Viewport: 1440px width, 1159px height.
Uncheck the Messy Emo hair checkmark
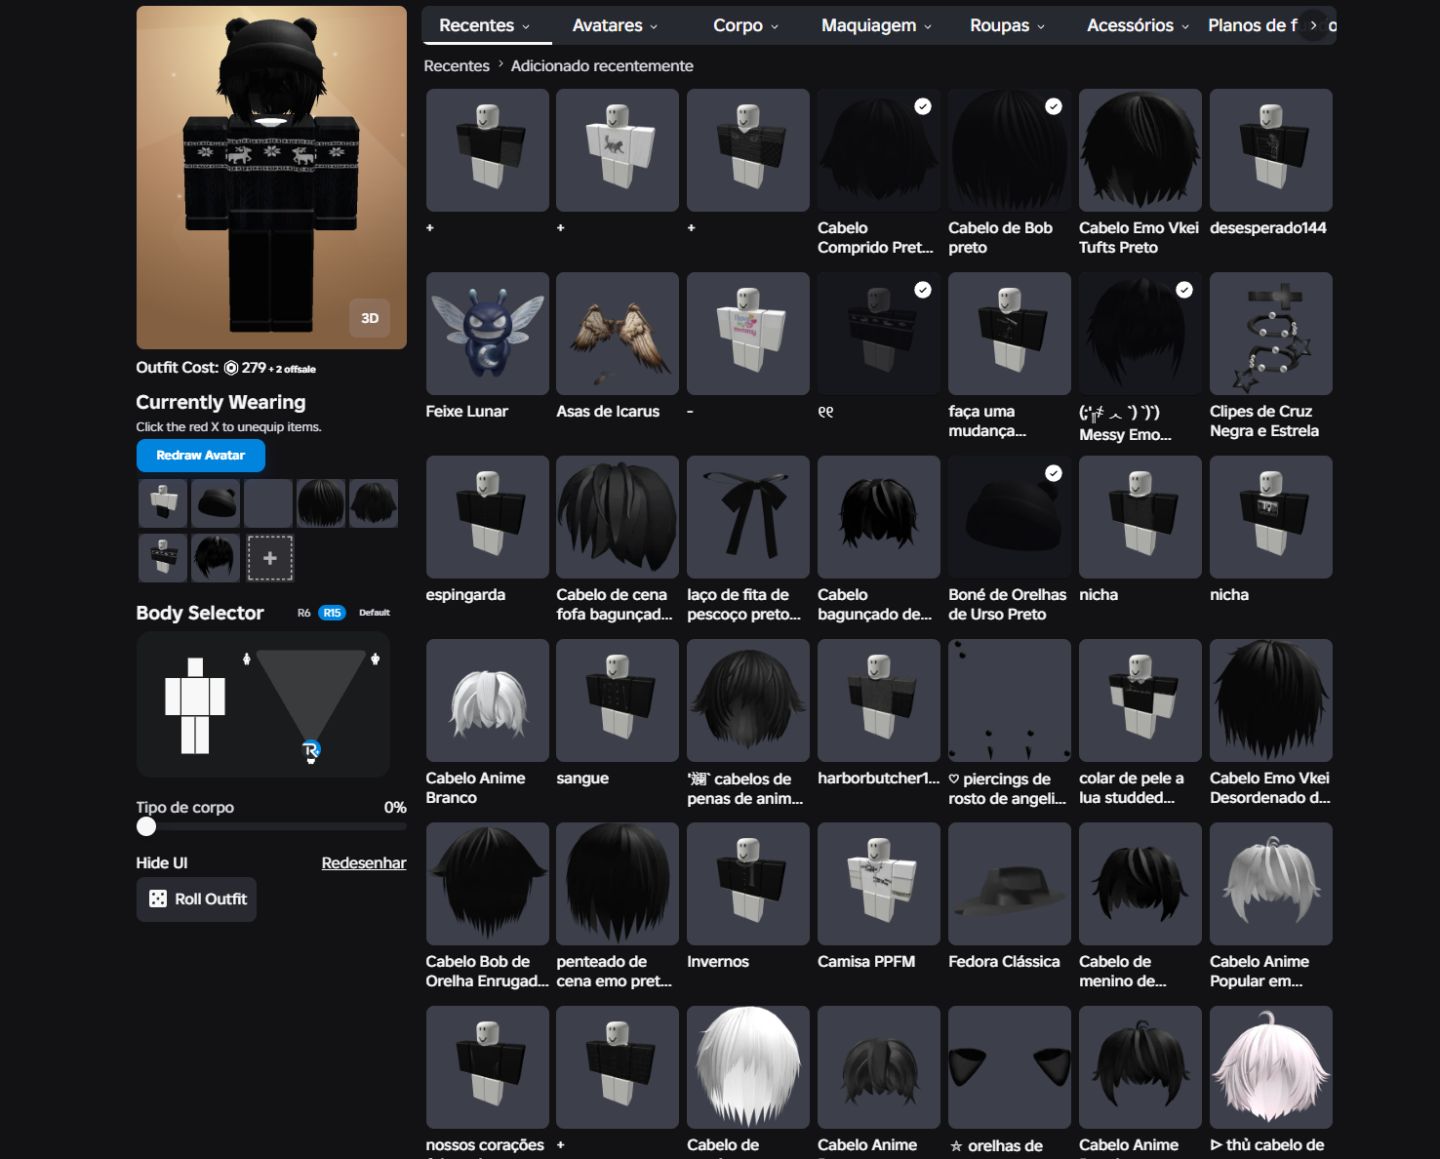[x=1184, y=290]
